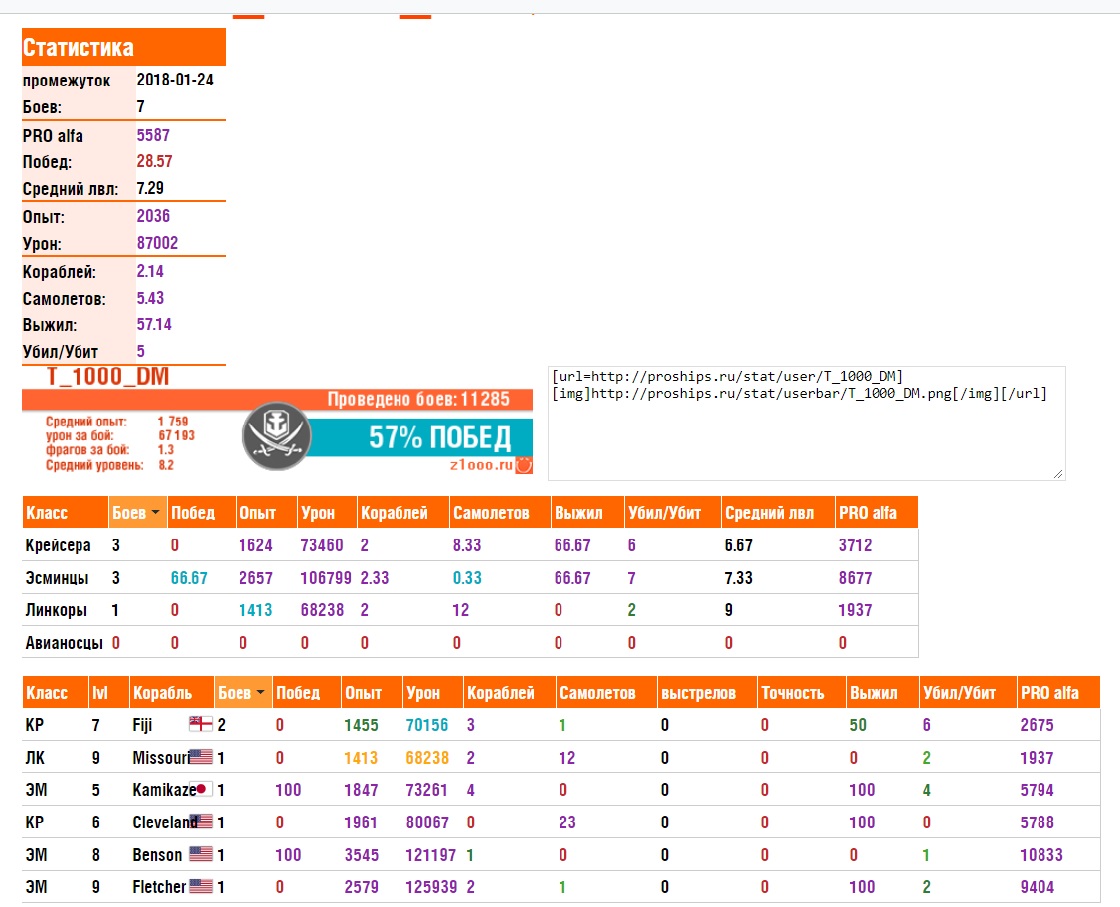Sort the class table by Опыт

tap(266, 513)
